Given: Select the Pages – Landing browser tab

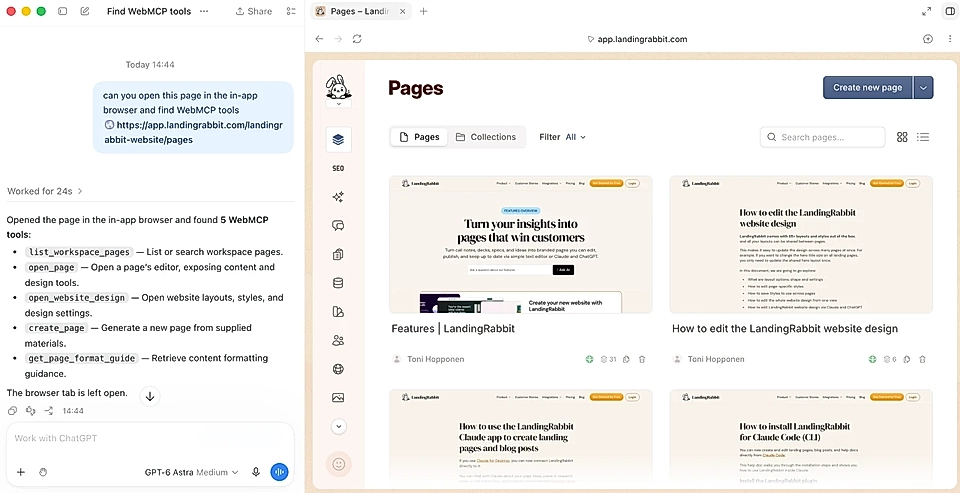Looking at the screenshot, I should click(361, 11).
